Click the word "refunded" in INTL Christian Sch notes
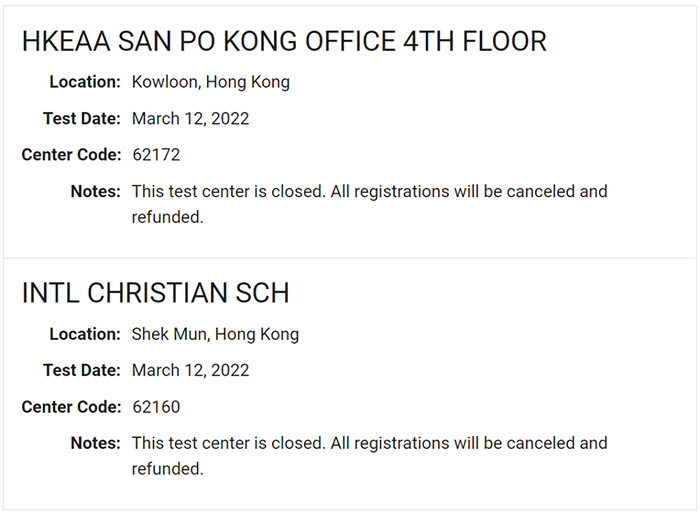This screenshot has width=700, height=515. [165, 468]
